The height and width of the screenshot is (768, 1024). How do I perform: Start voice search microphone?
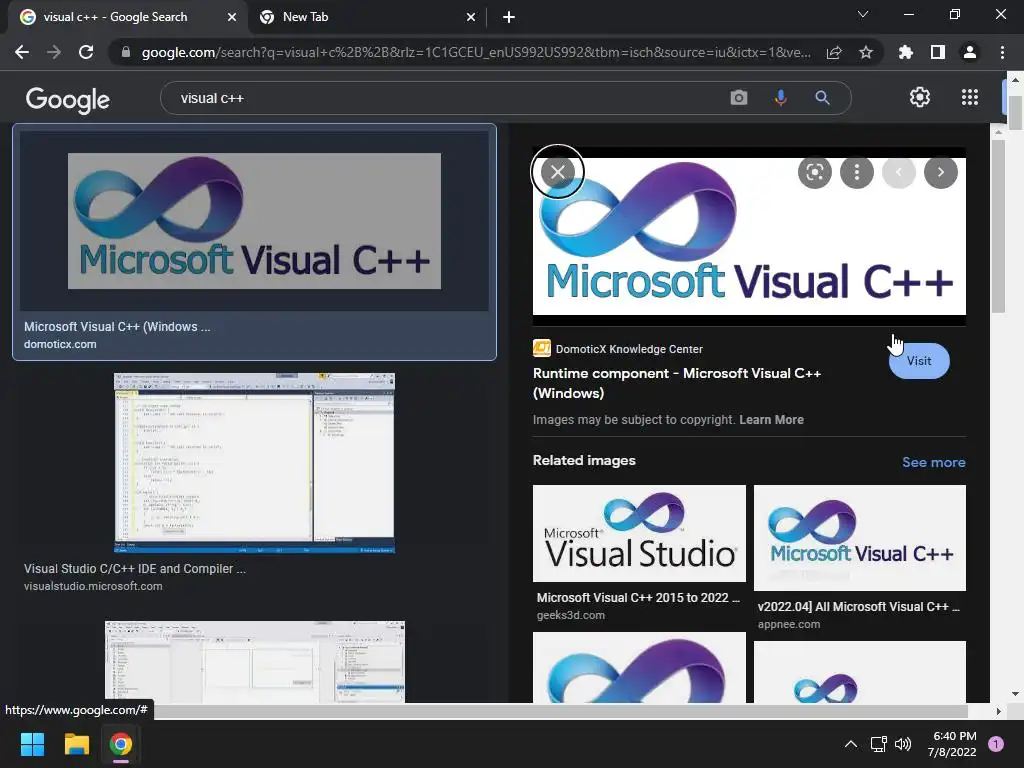coord(780,98)
